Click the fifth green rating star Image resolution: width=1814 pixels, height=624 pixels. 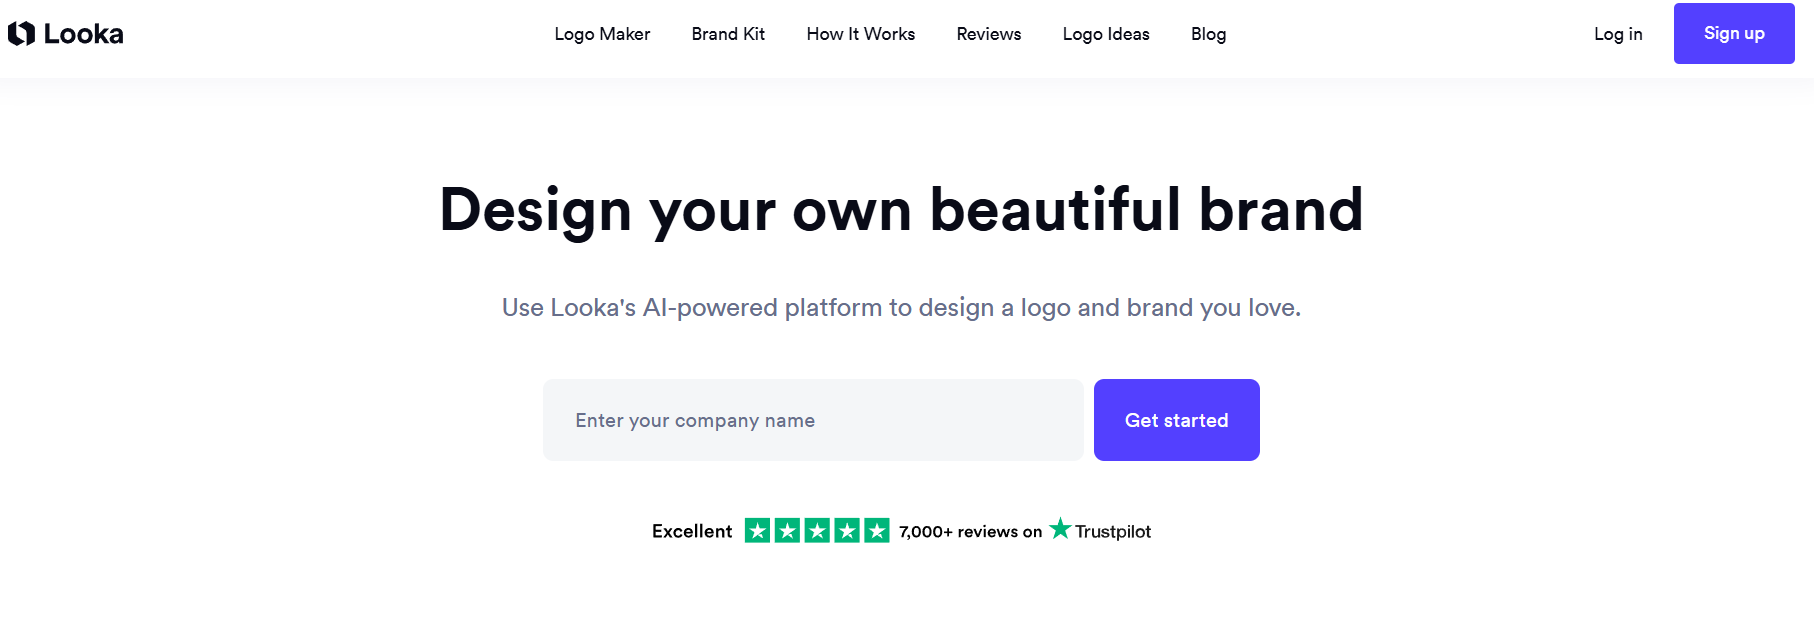point(877,531)
